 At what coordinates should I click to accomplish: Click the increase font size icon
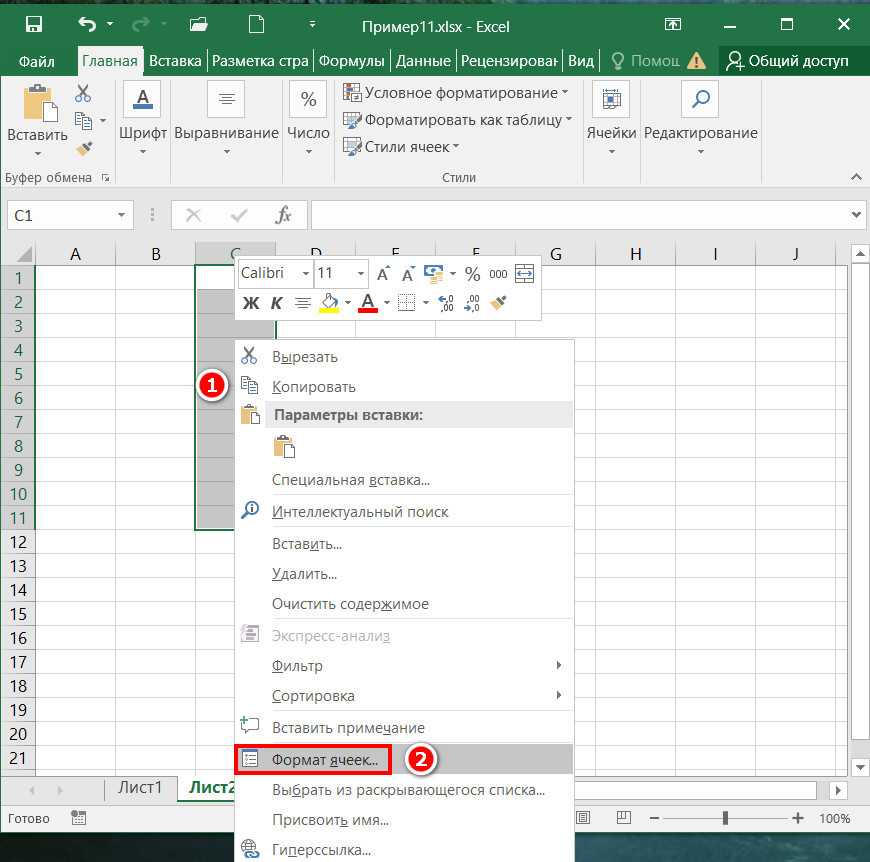384,274
